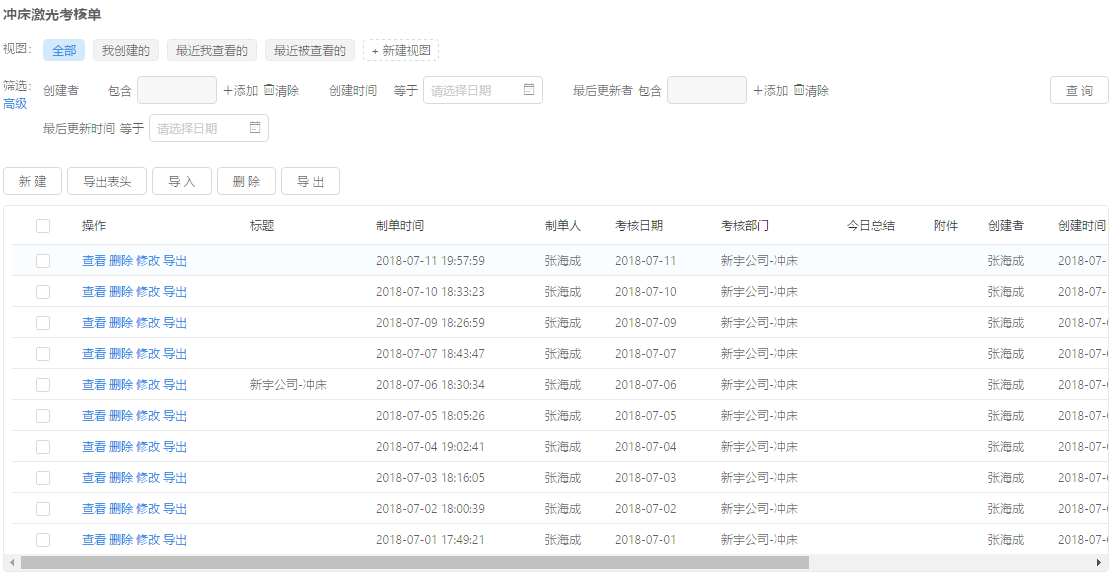
Task: Switch to the 我创建的 view tab
Action: [x=125, y=50]
